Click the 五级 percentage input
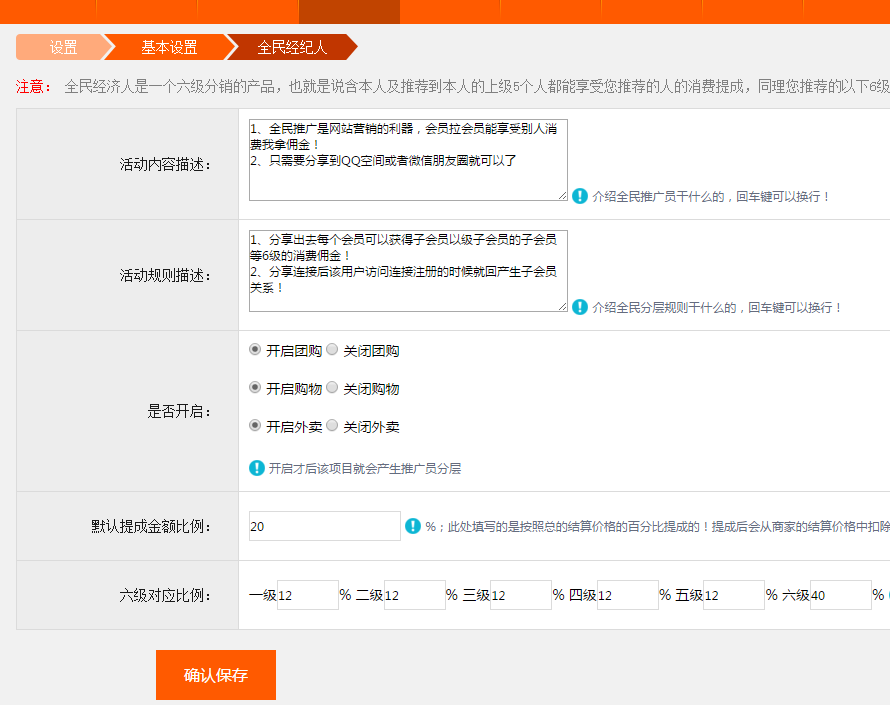The image size is (890, 705). 734,595
